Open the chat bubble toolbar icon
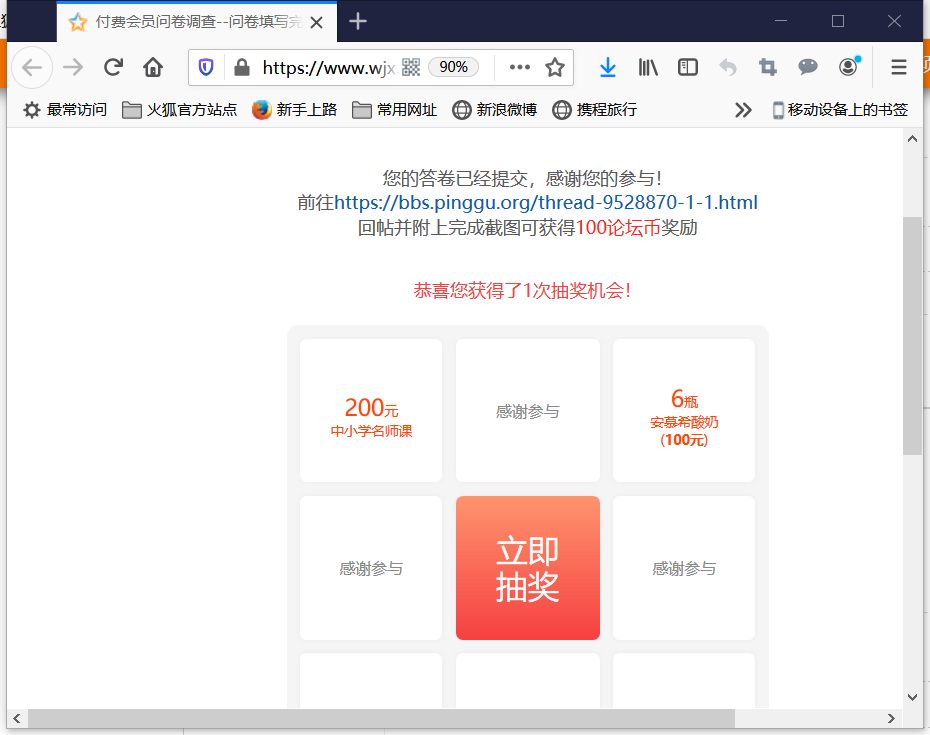 pyautogui.click(x=808, y=68)
